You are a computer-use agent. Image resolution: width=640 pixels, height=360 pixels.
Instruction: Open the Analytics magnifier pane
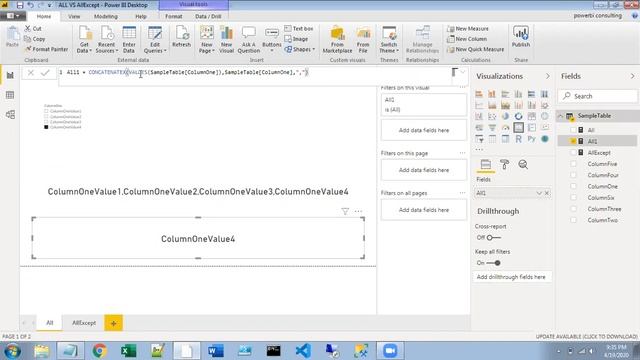click(x=523, y=164)
